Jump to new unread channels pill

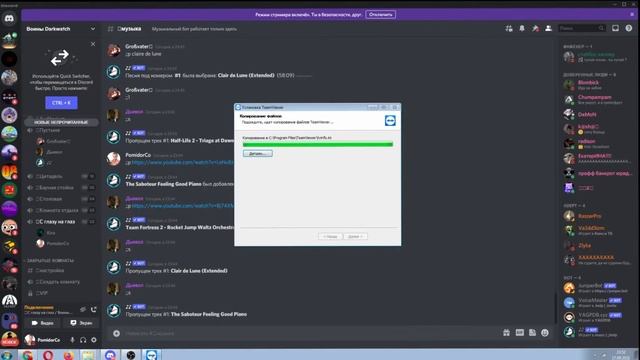(61, 122)
